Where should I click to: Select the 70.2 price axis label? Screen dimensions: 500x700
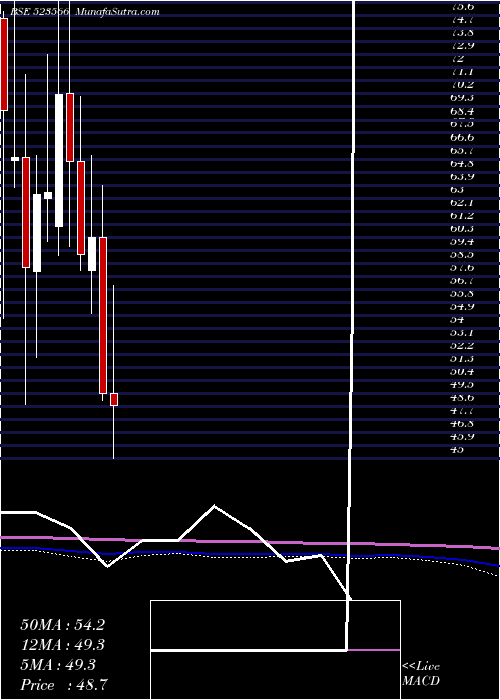click(462, 85)
